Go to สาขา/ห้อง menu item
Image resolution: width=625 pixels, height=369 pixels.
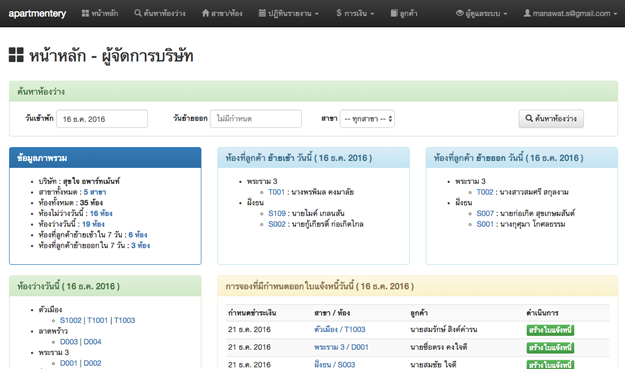click(x=222, y=13)
